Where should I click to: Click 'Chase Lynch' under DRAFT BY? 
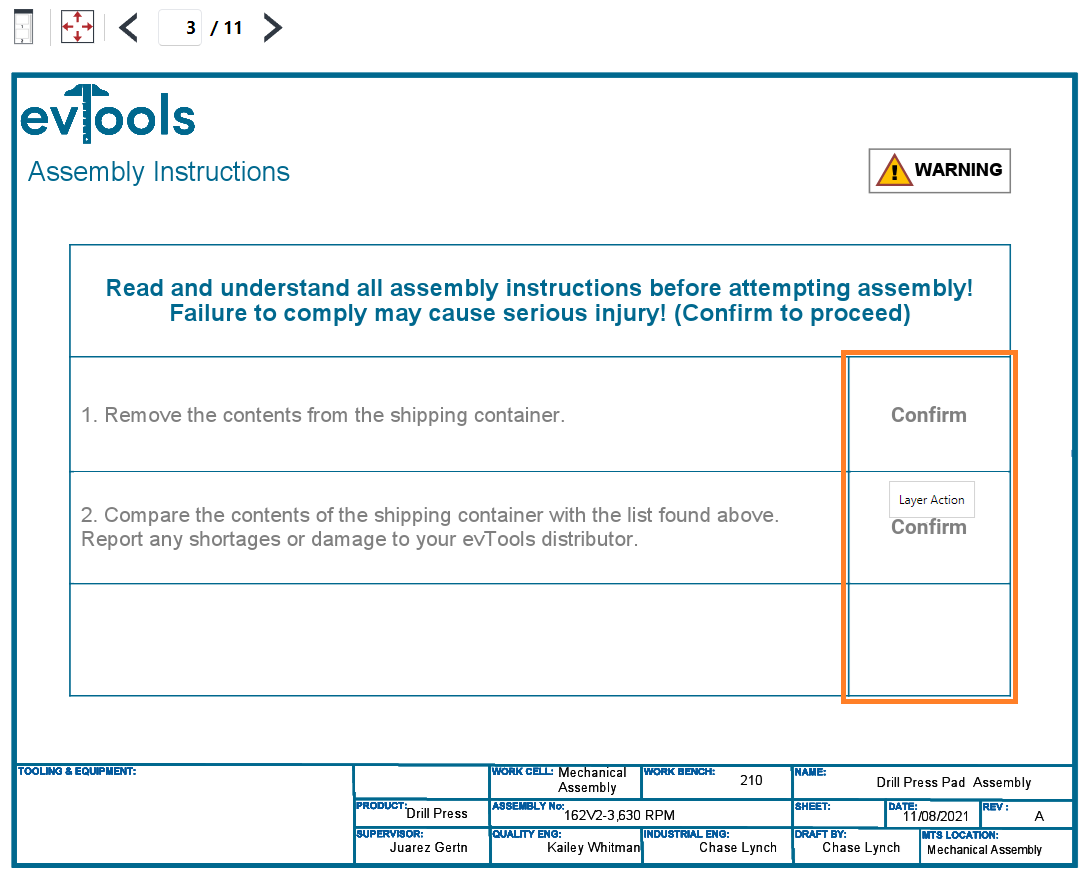point(861,848)
